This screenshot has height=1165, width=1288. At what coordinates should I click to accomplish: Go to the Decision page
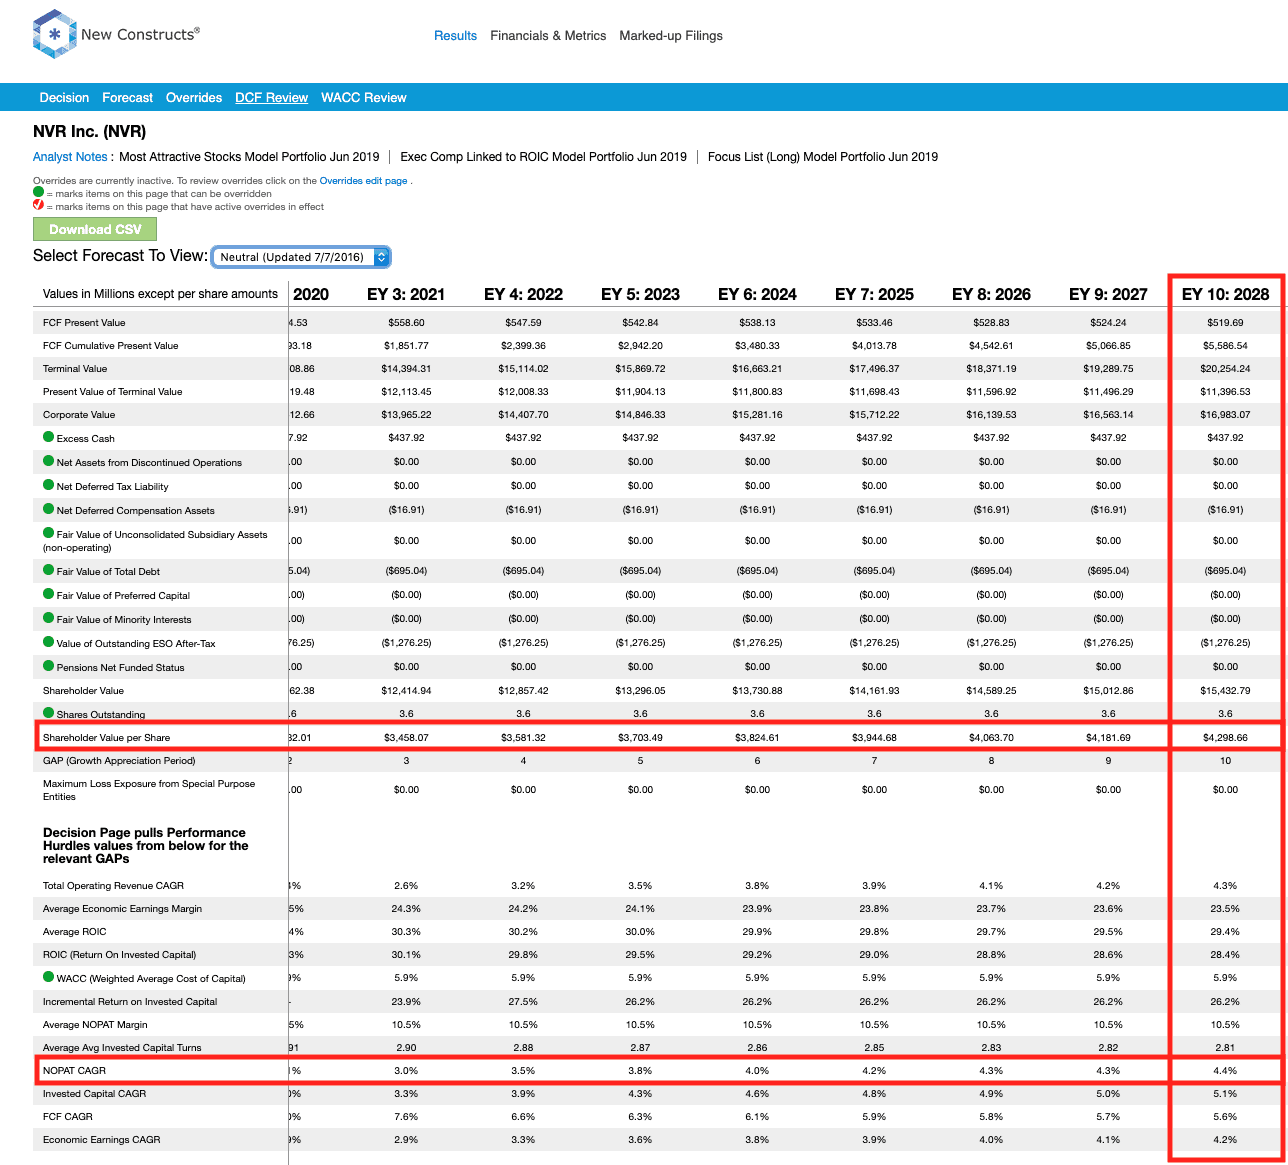tap(64, 97)
